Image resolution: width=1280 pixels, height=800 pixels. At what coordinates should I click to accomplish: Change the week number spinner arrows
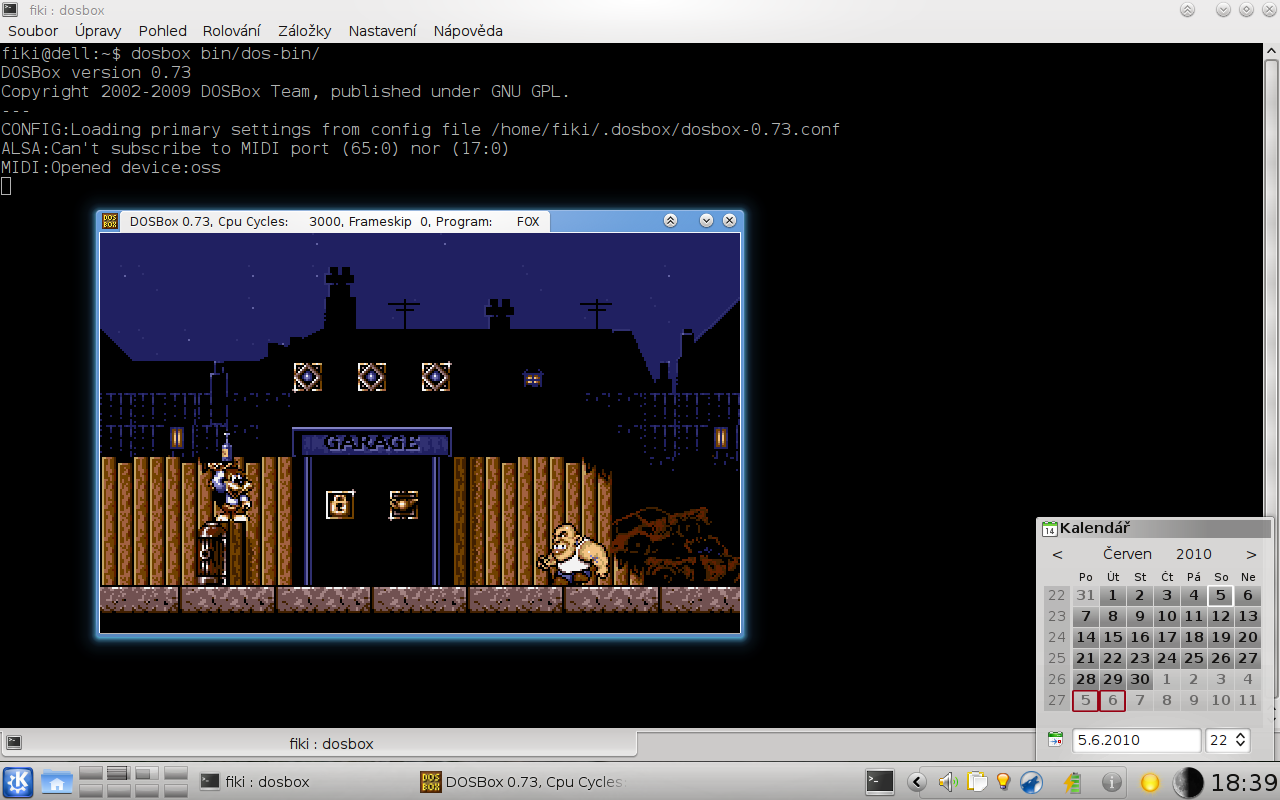coord(1241,740)
